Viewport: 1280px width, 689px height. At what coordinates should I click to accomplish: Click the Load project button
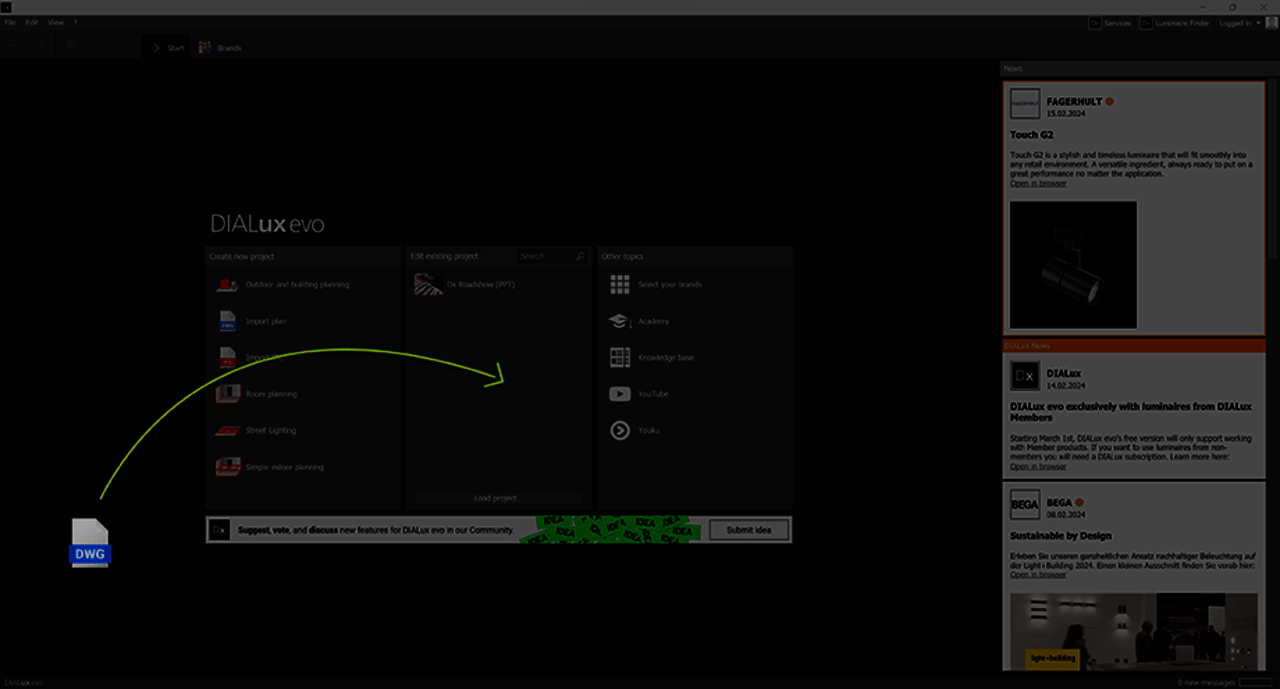498,498
